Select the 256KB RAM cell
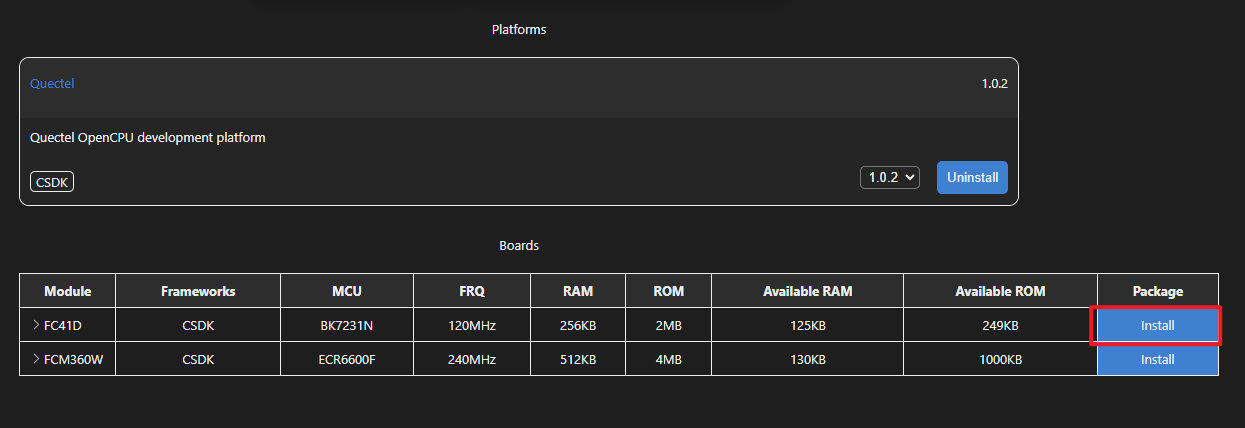Screen dimensions: 1245x428 [x=578, y=326]
